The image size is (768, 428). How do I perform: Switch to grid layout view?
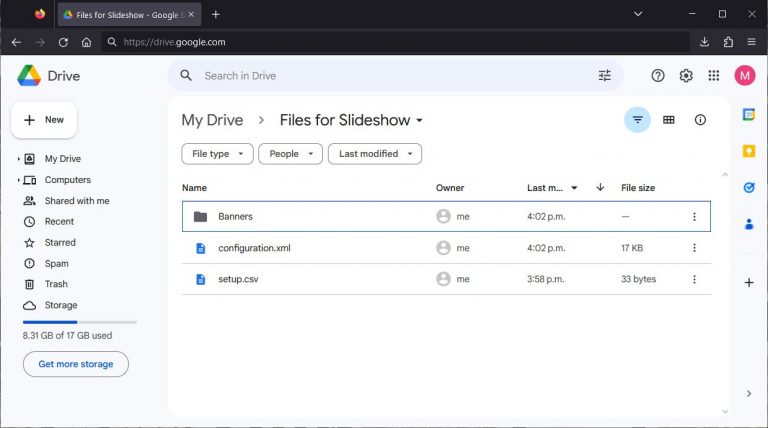pyautogui.click(x=669, y=120)
